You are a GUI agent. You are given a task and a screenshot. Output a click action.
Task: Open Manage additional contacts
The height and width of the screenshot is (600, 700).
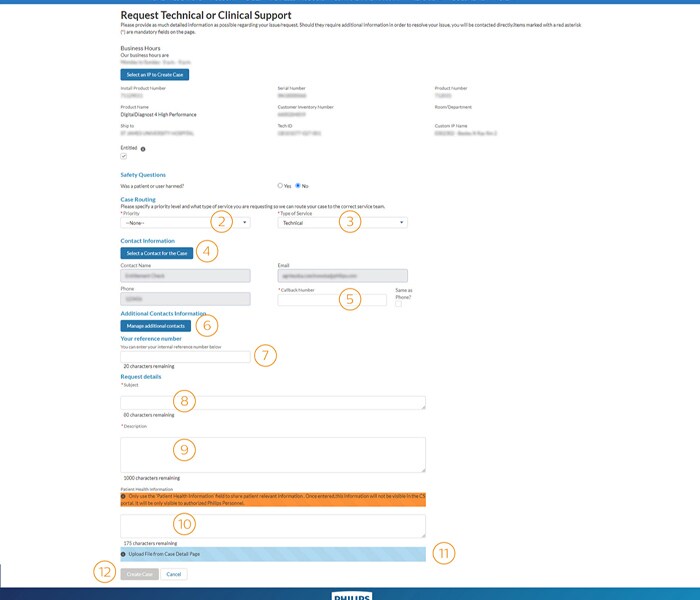click(154, 325)
